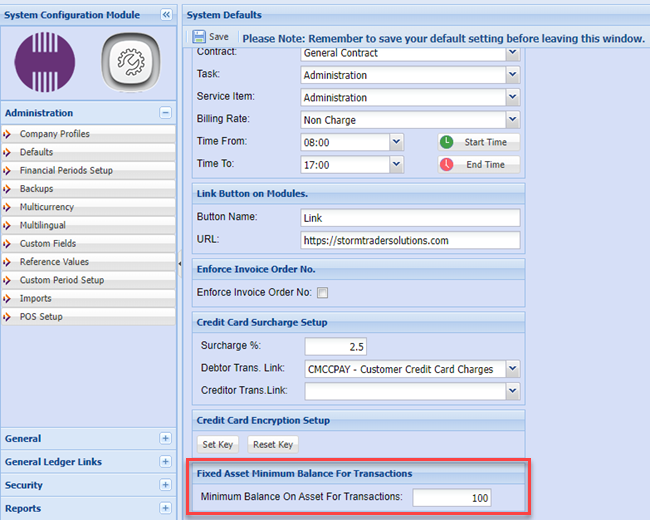Click the Set Key button
Viewport: 650px width, 520px height.
click(x=218, y=445)
